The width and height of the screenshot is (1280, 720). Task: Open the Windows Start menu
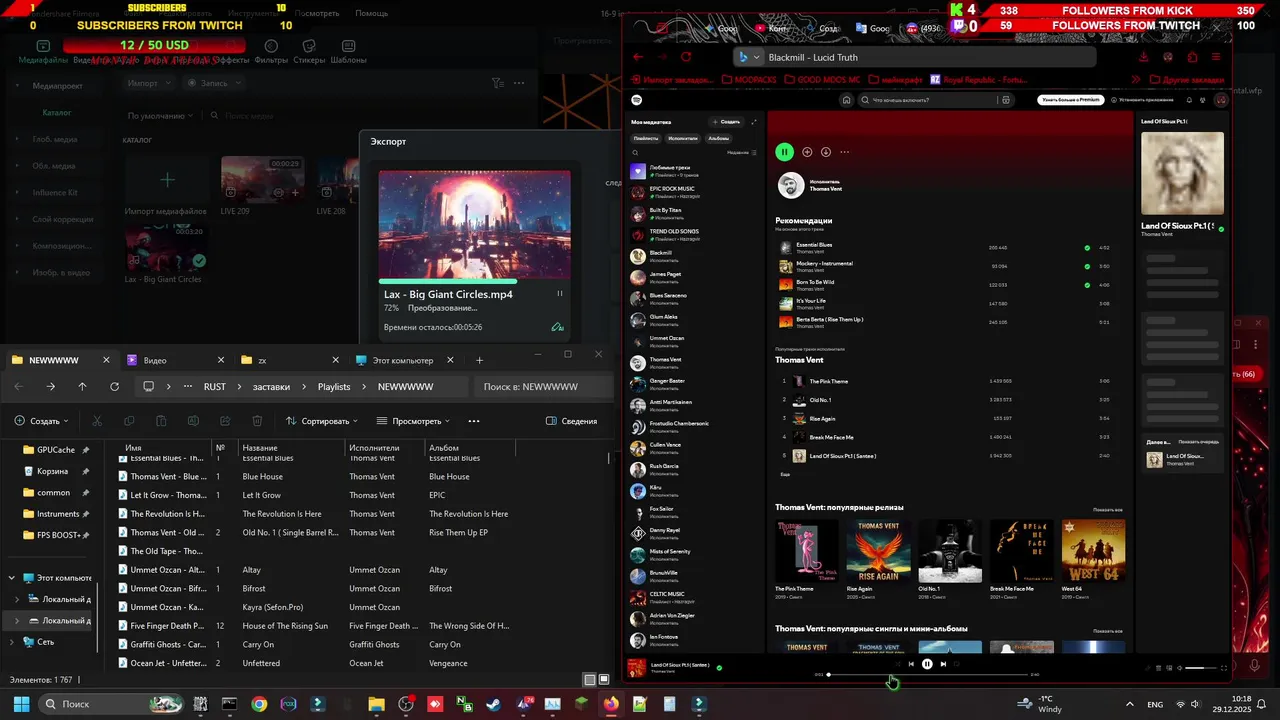click(21, 704)
